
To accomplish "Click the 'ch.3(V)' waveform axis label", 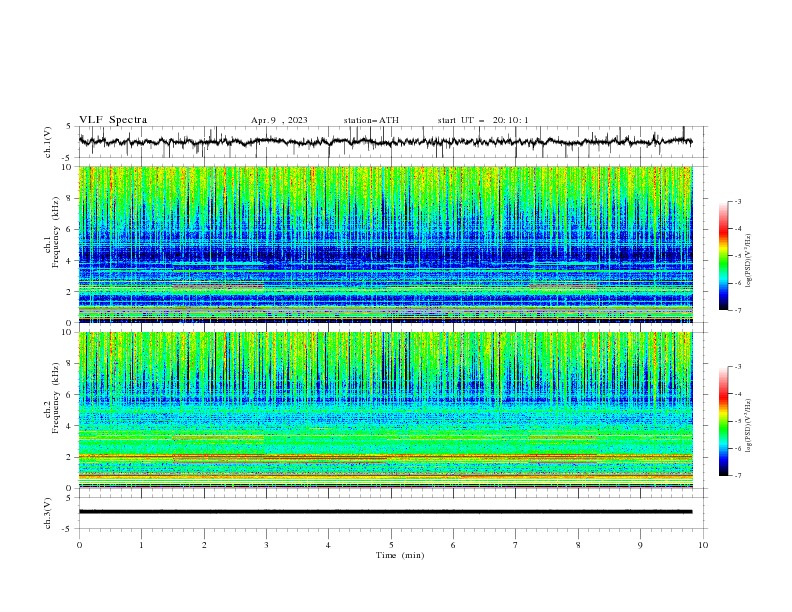I will click(48, 513).
